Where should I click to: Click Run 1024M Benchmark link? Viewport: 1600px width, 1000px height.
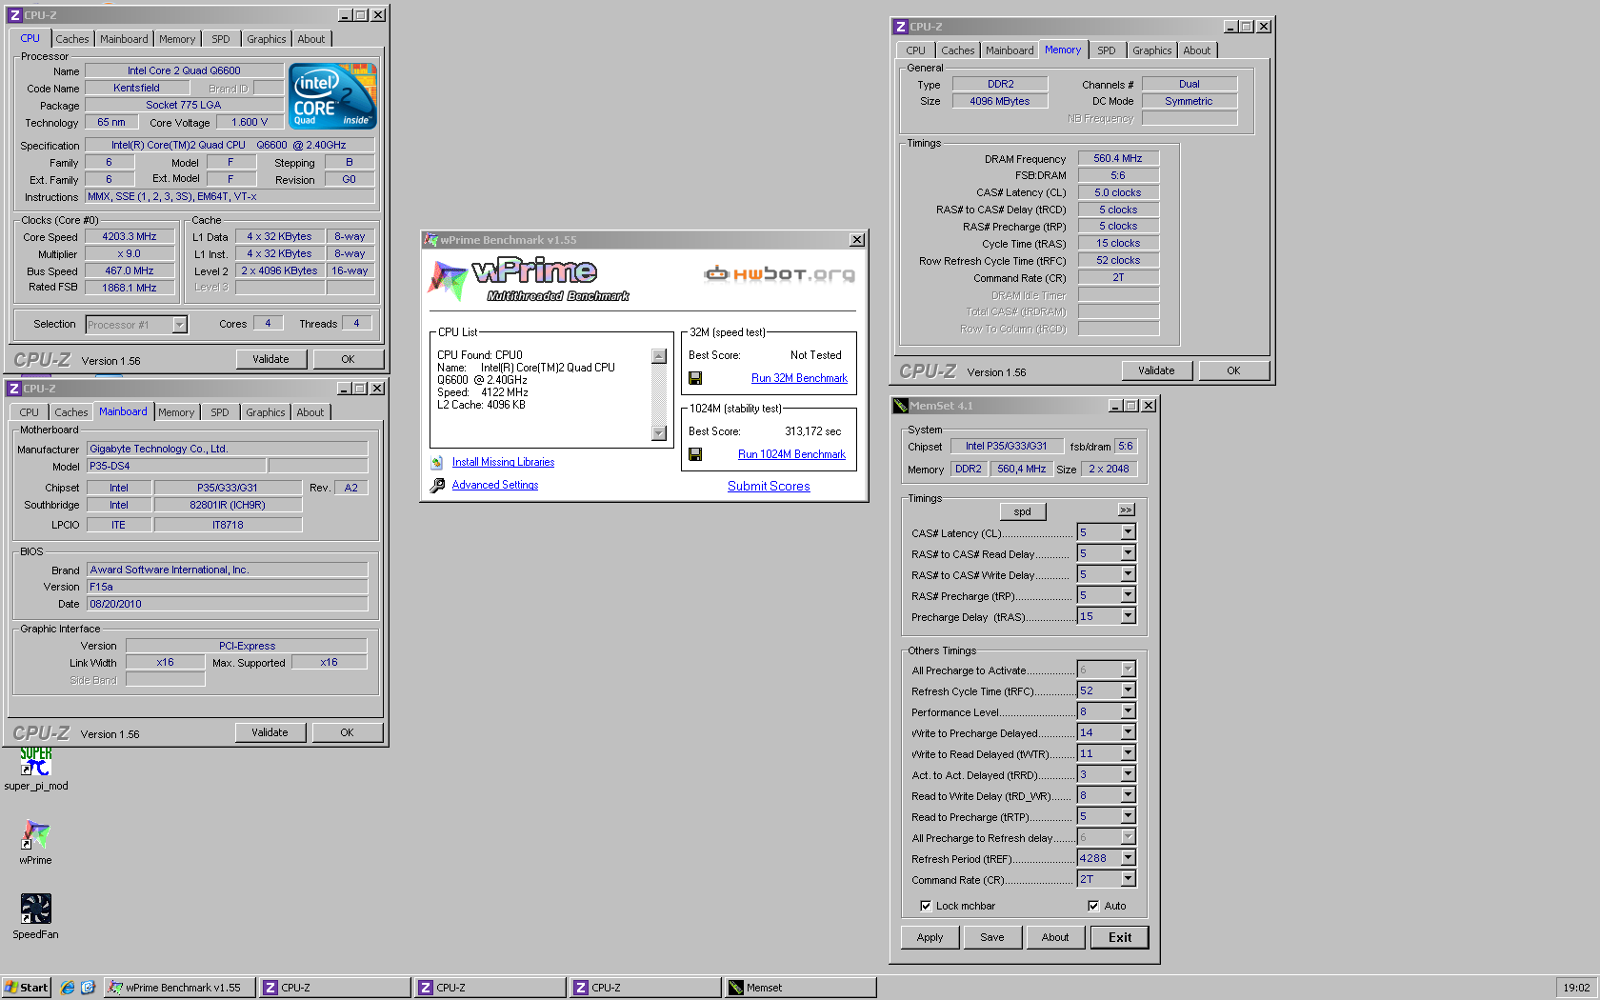coord(792,454)
